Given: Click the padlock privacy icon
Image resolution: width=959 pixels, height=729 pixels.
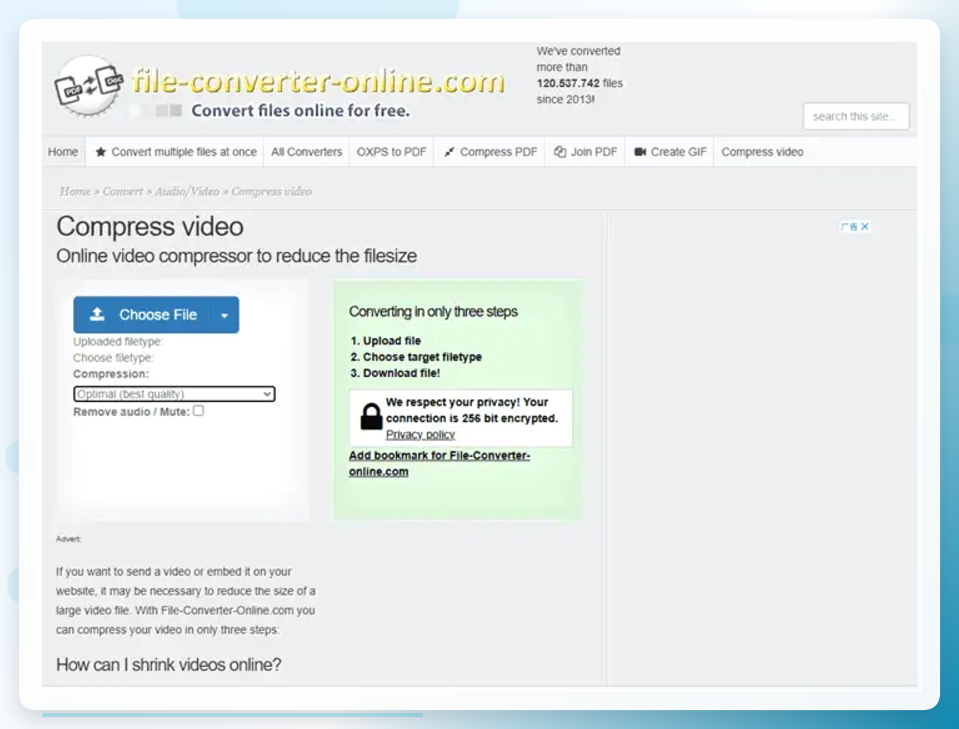Looking at the screenshot, I should coord(371,416).
